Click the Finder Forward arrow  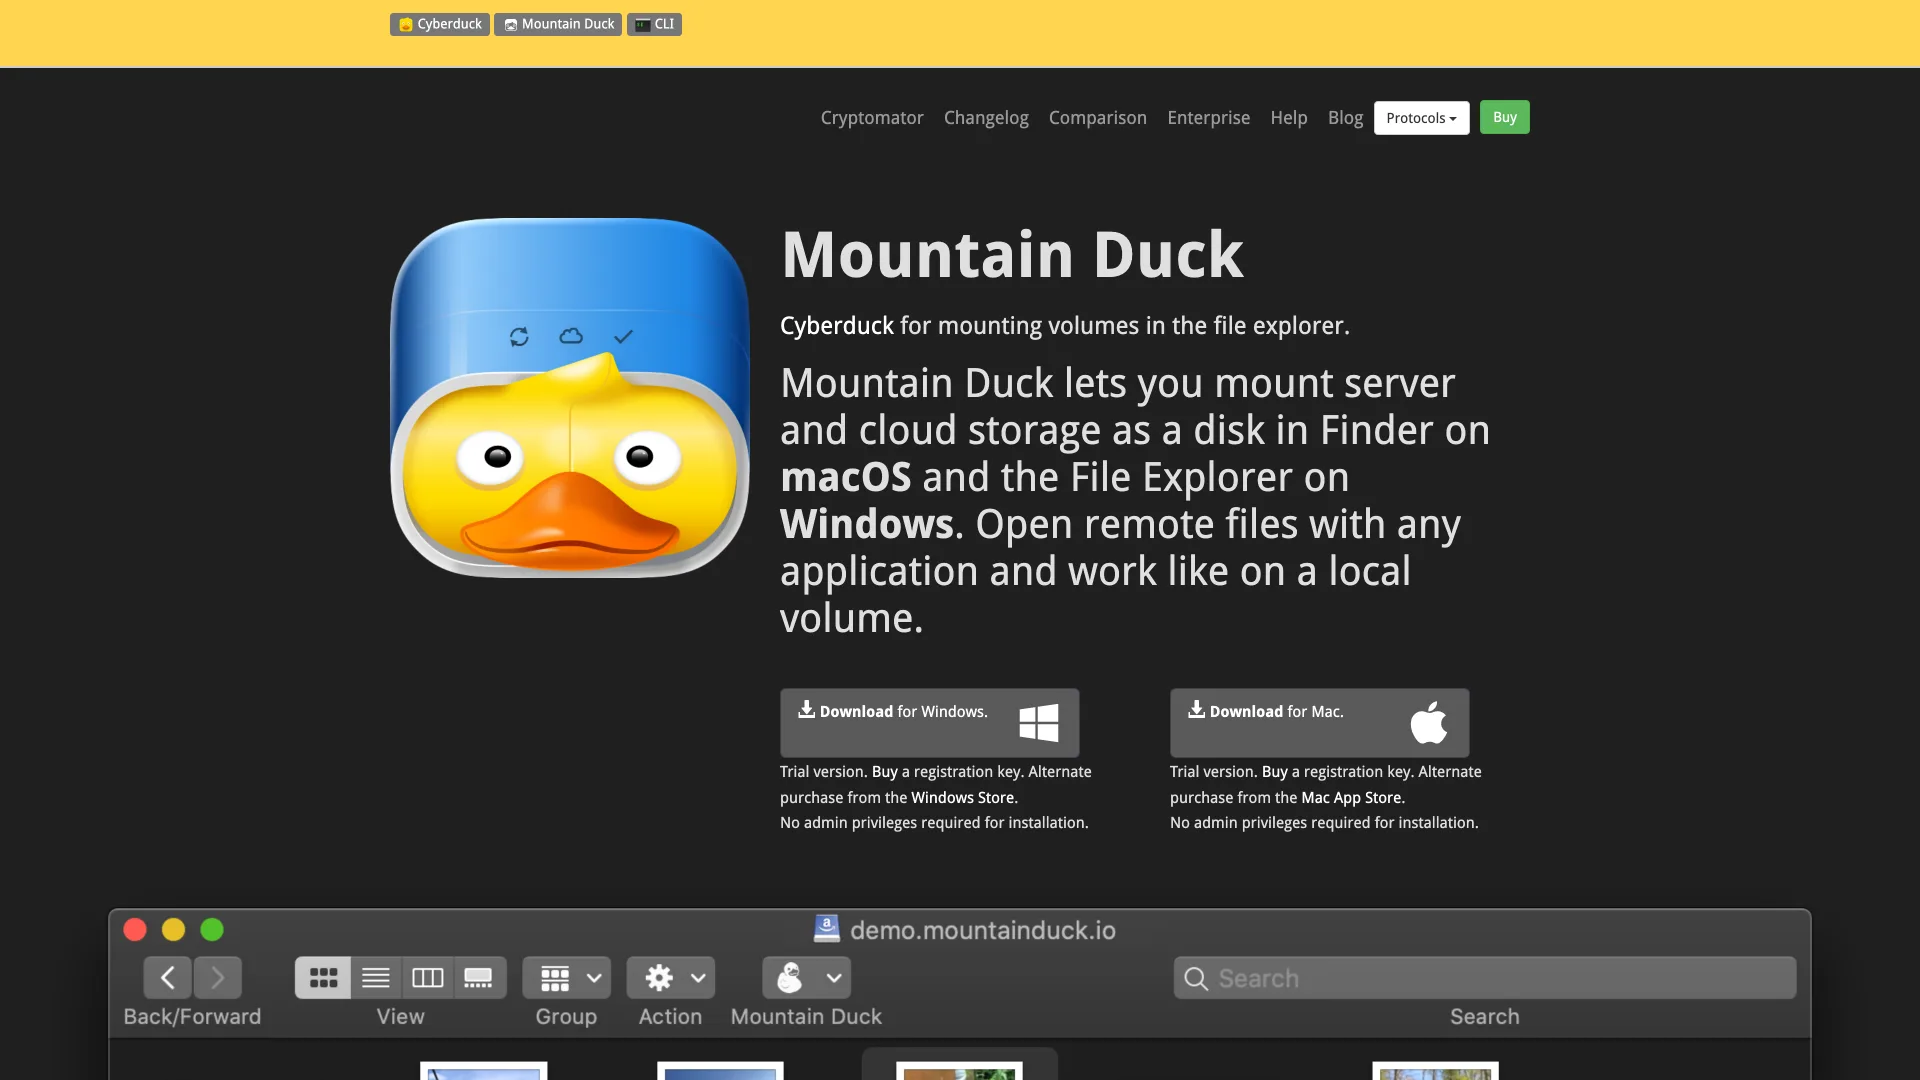point(217,978)
